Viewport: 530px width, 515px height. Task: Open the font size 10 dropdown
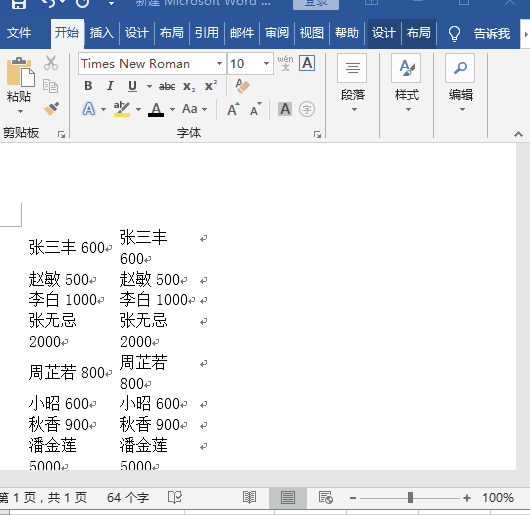coord(266,64)
